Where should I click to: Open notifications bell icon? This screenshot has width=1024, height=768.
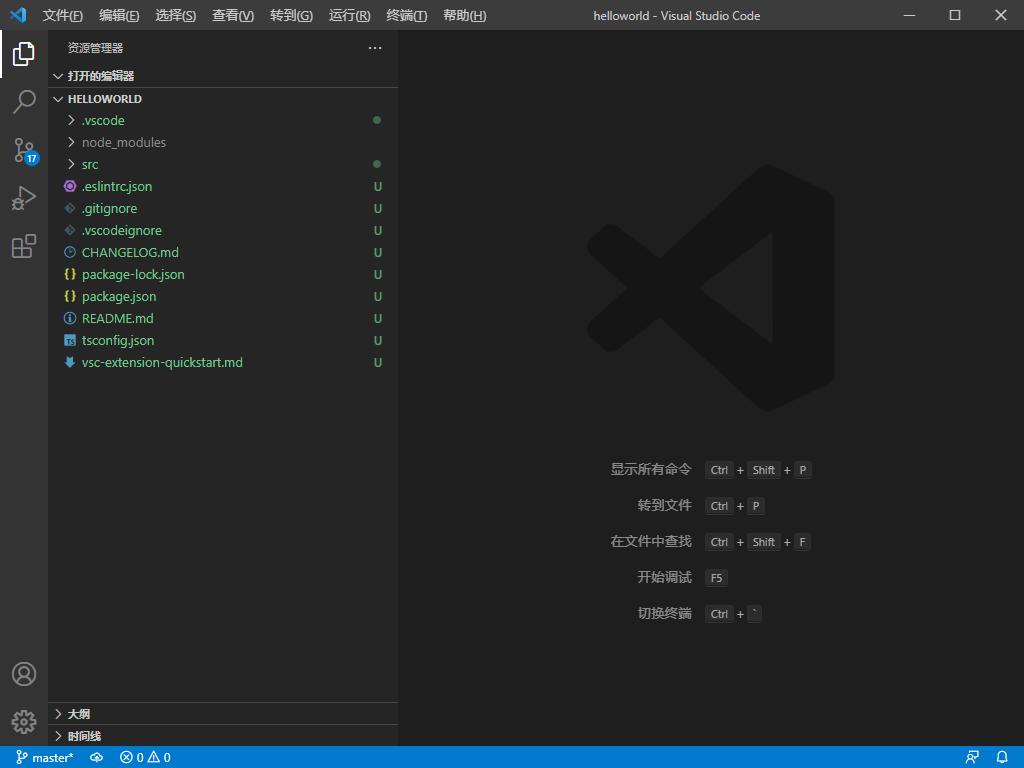(x=1002, y=758)
